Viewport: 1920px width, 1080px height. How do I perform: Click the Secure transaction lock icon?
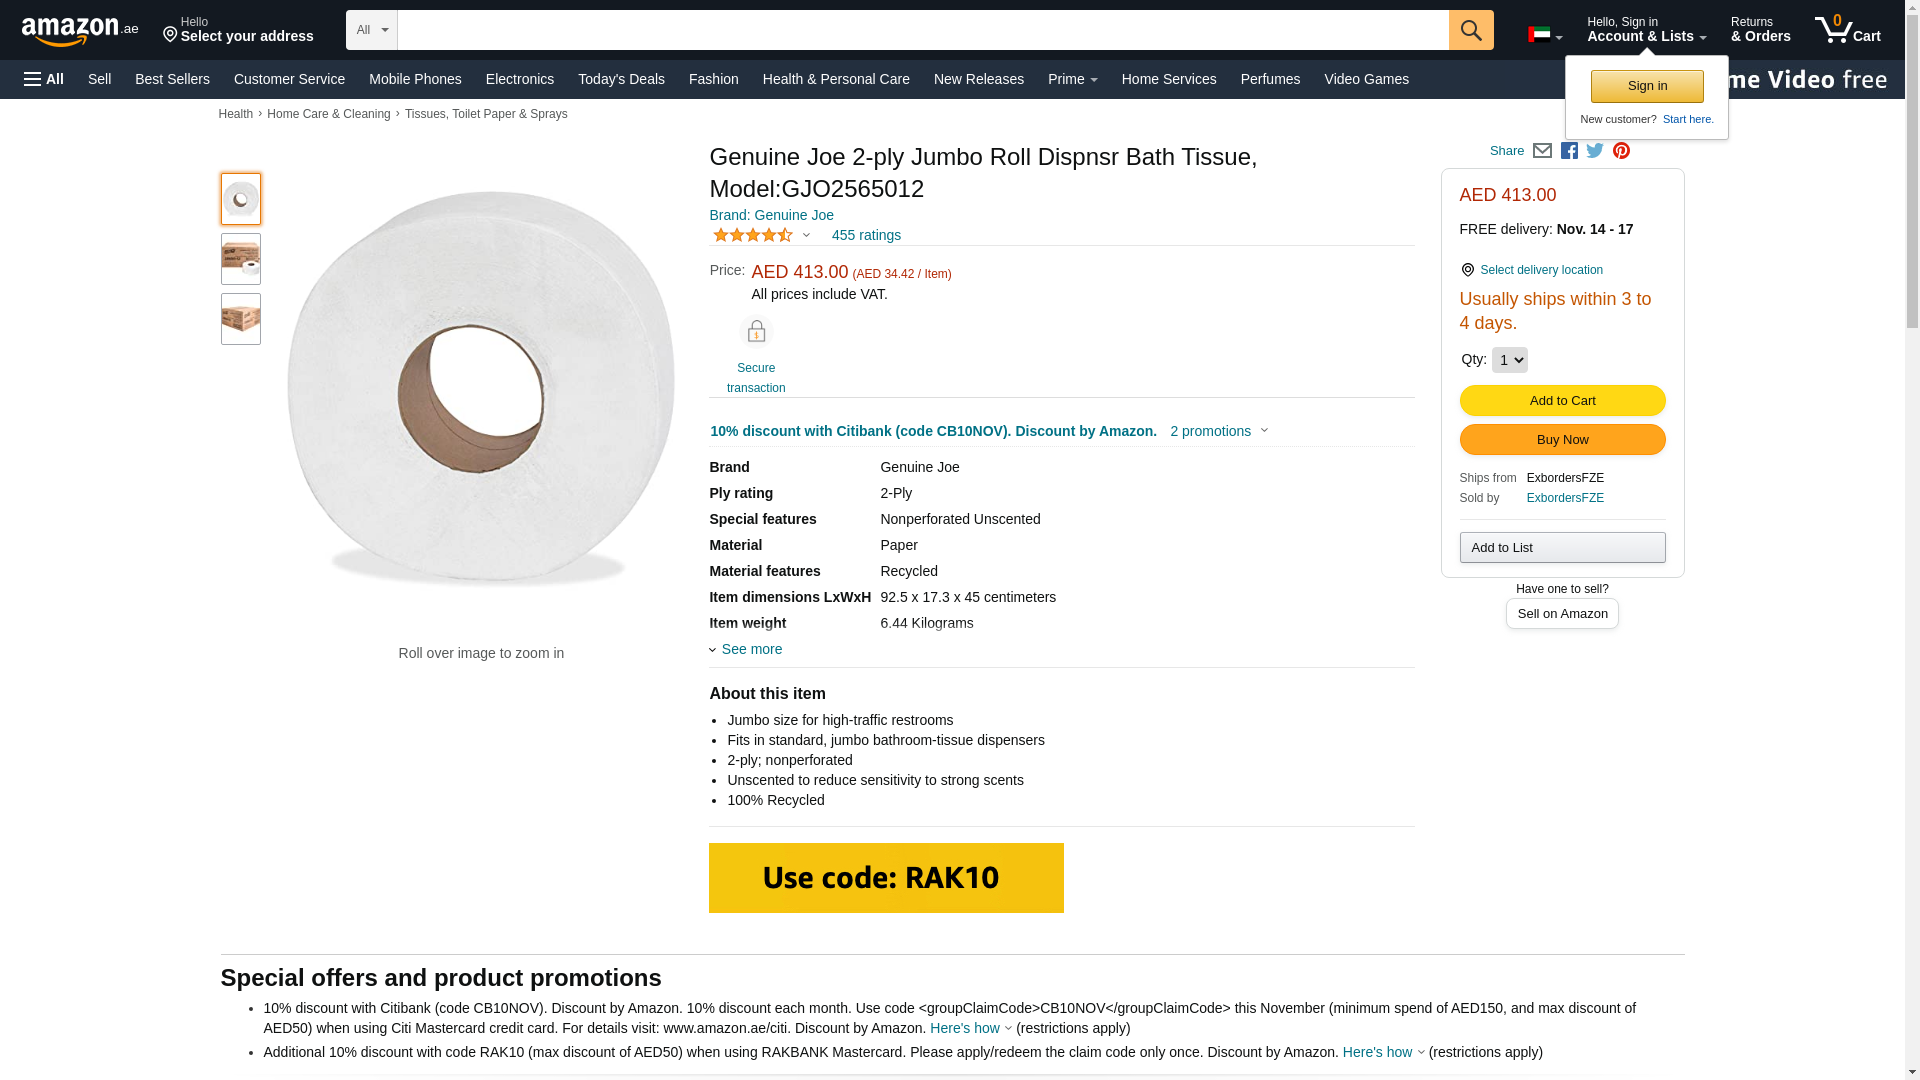click(x=756, y=332)
